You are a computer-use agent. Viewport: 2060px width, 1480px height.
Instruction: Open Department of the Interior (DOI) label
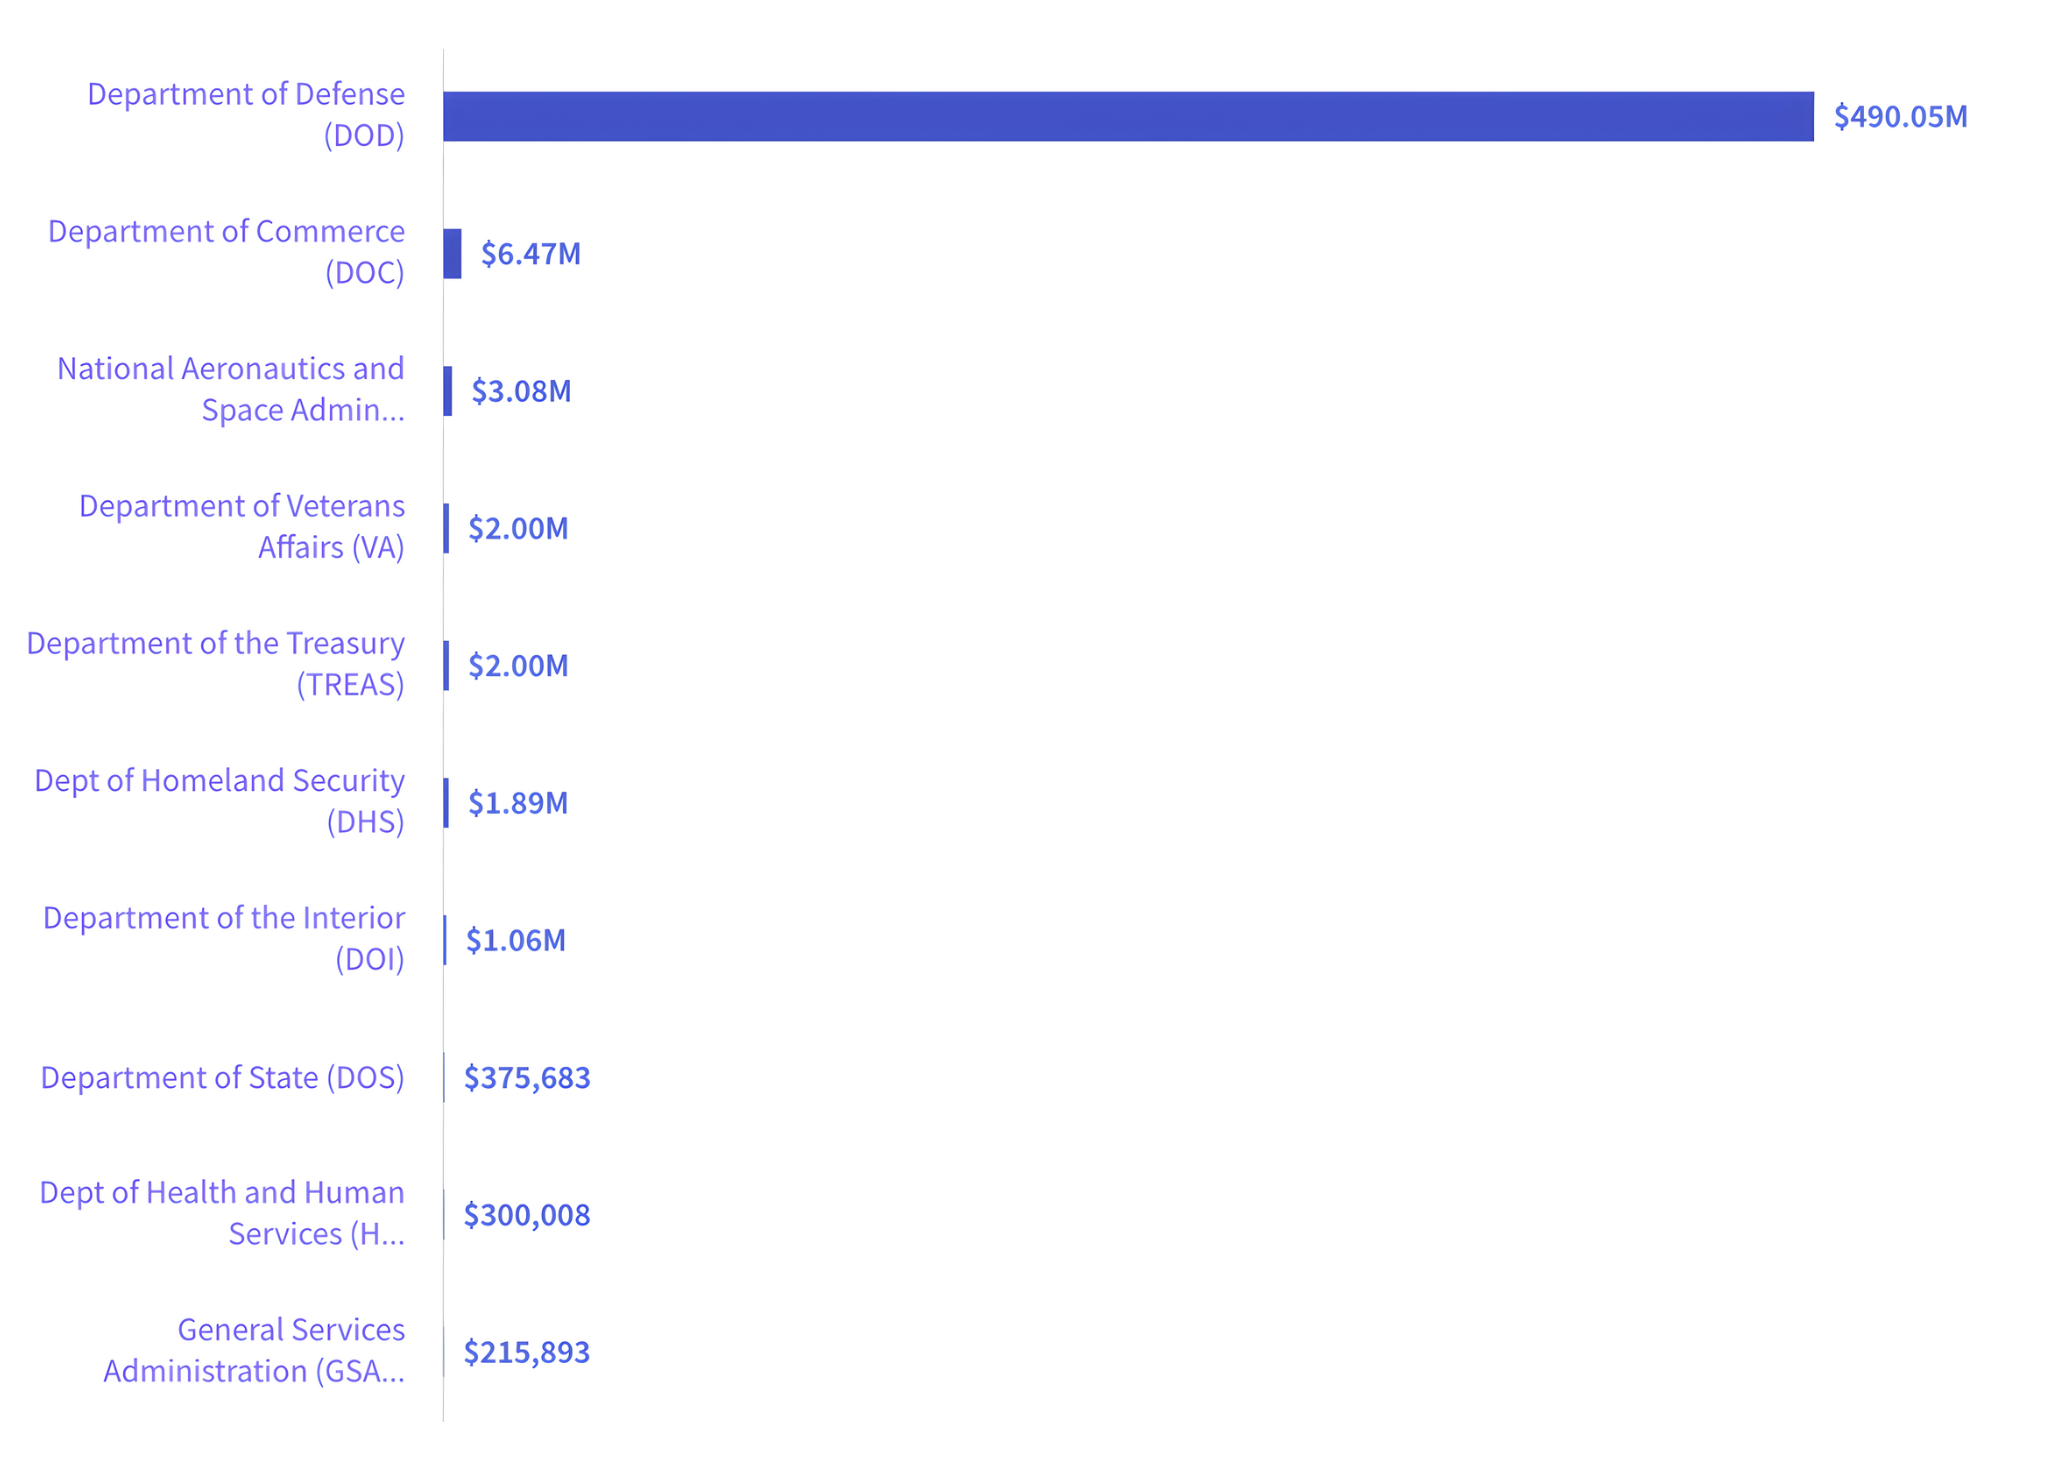[224, 938]
